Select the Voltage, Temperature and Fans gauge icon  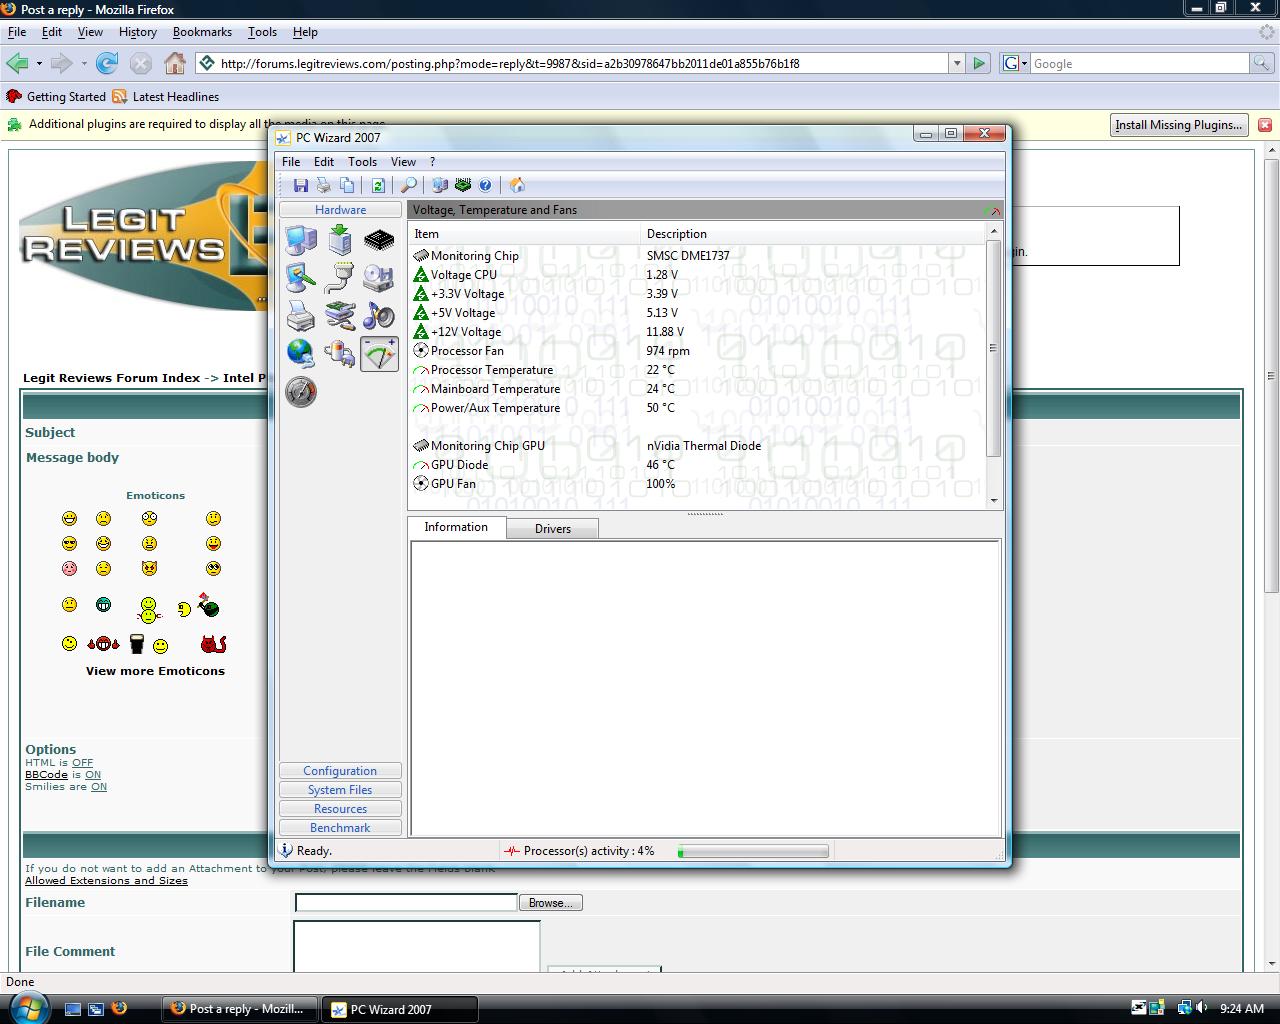pyautogui.click(x=379, y=353)
